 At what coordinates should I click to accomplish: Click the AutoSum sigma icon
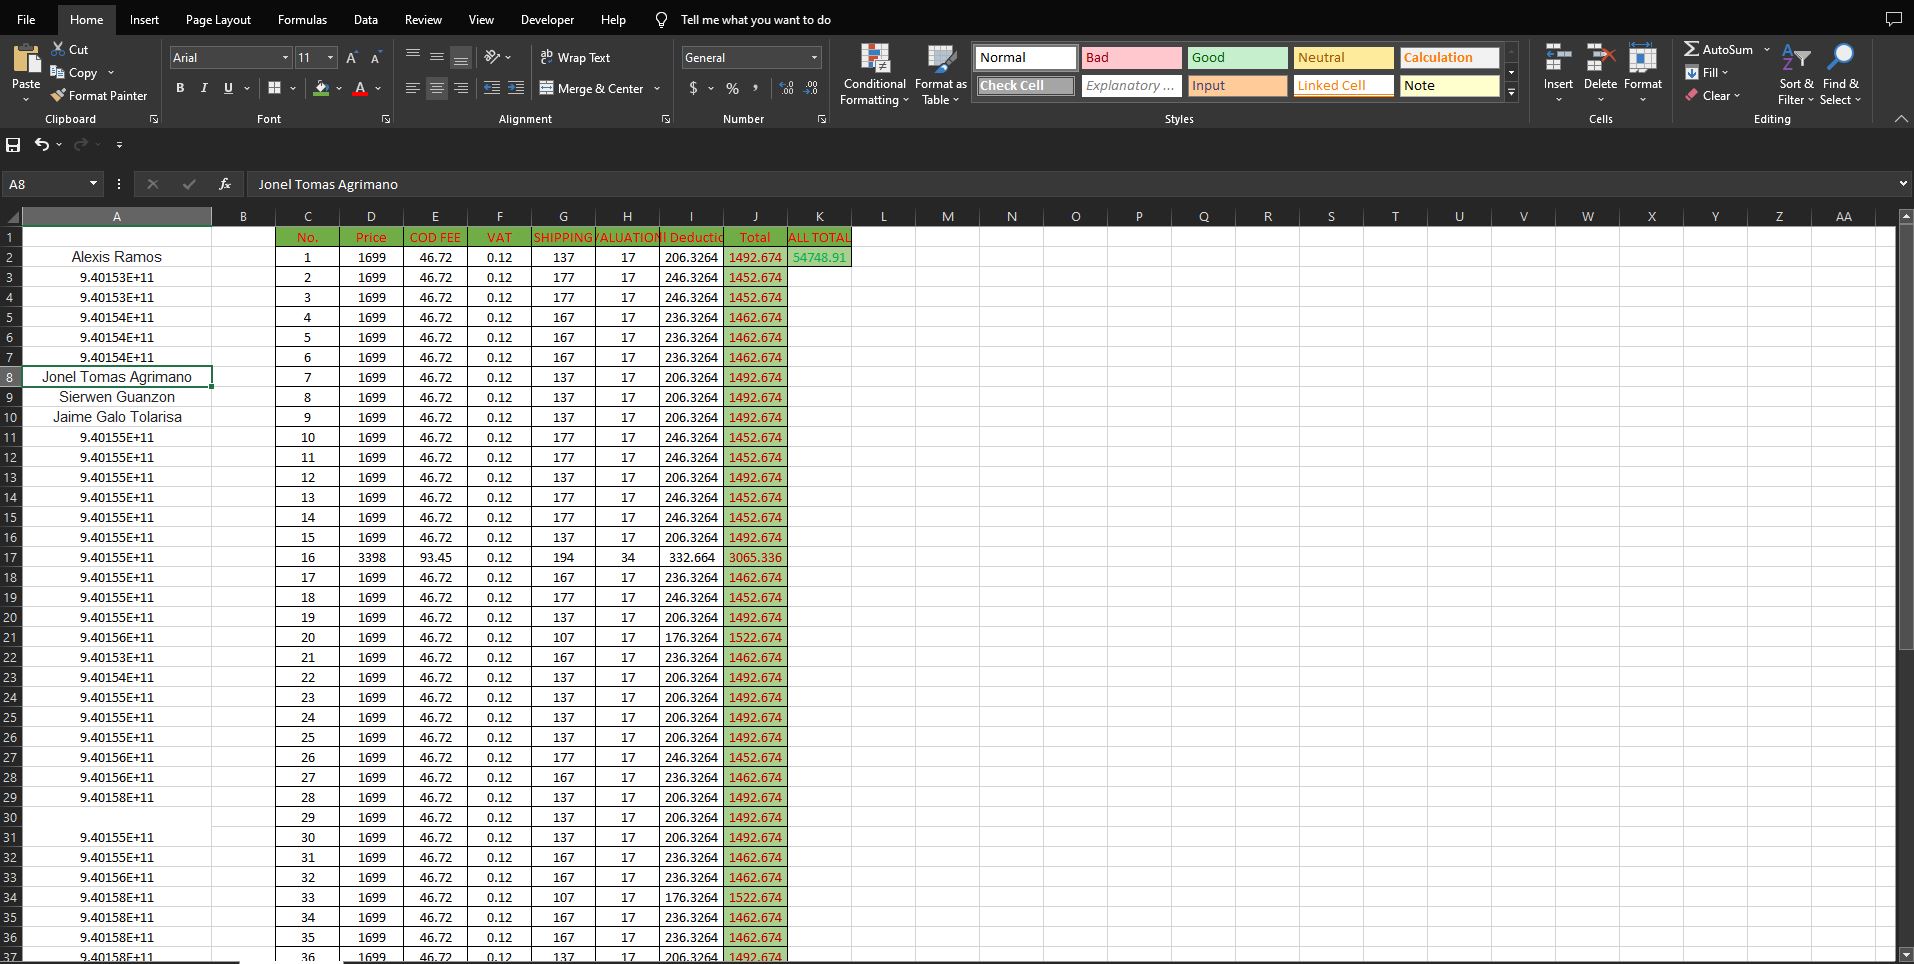point(1691,49)
